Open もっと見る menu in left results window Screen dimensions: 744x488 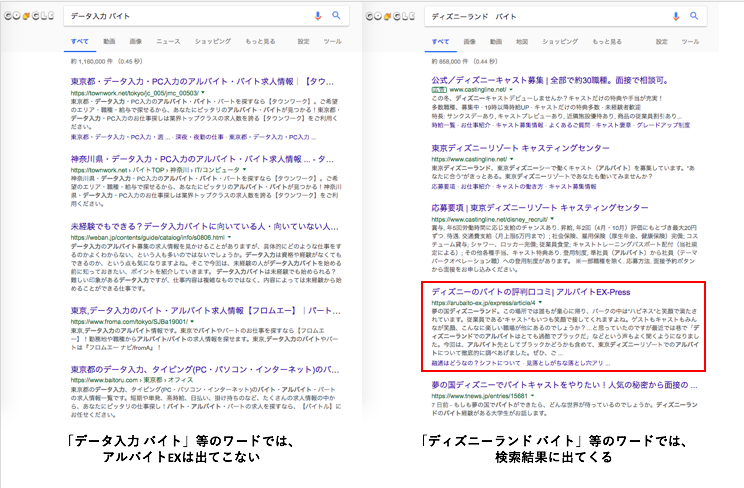260,41
